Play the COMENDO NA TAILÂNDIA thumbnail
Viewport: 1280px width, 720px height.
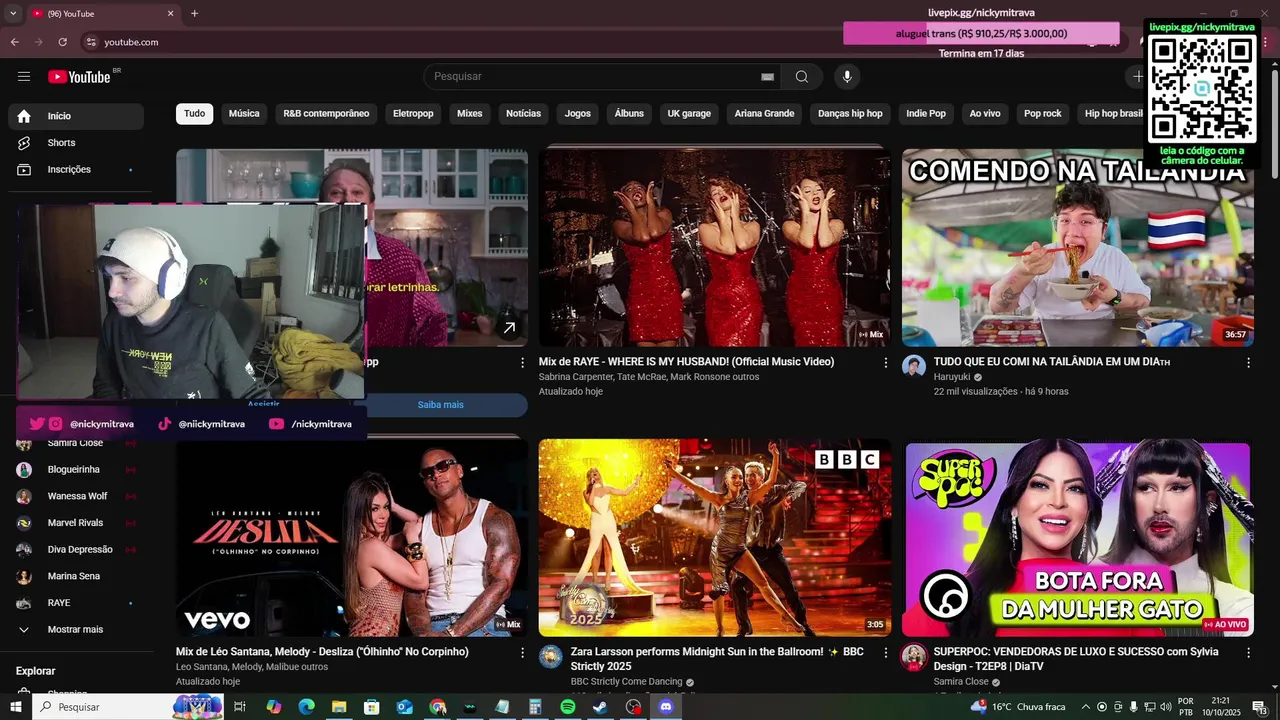click(1078, 248)
